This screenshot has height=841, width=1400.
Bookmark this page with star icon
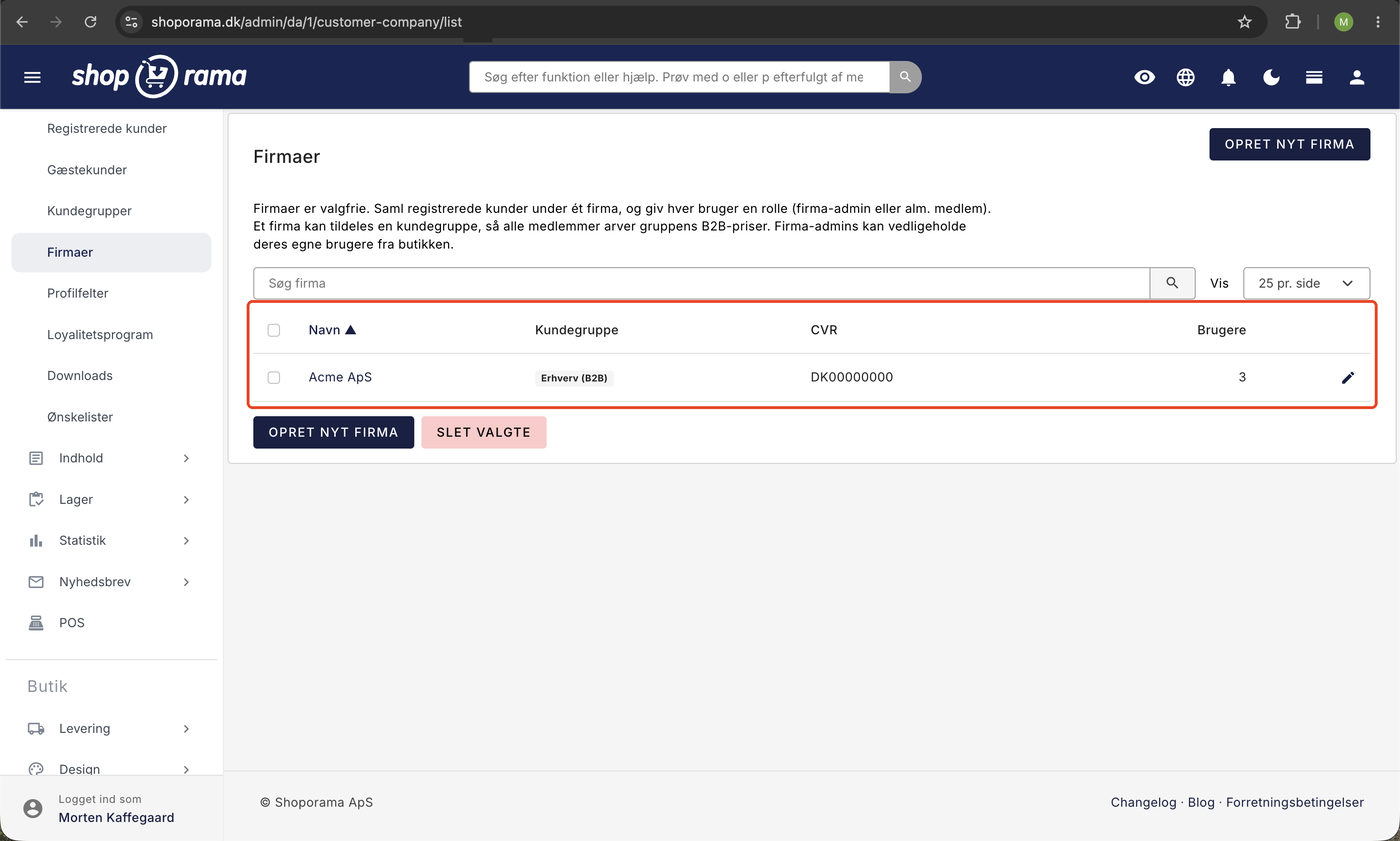1245,21
